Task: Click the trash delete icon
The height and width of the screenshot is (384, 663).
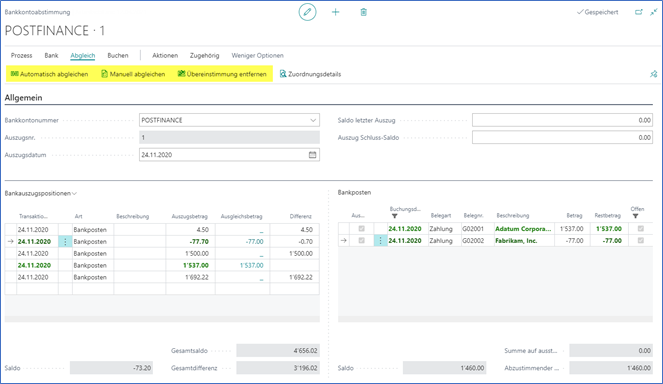Action: tap(363, 12)
